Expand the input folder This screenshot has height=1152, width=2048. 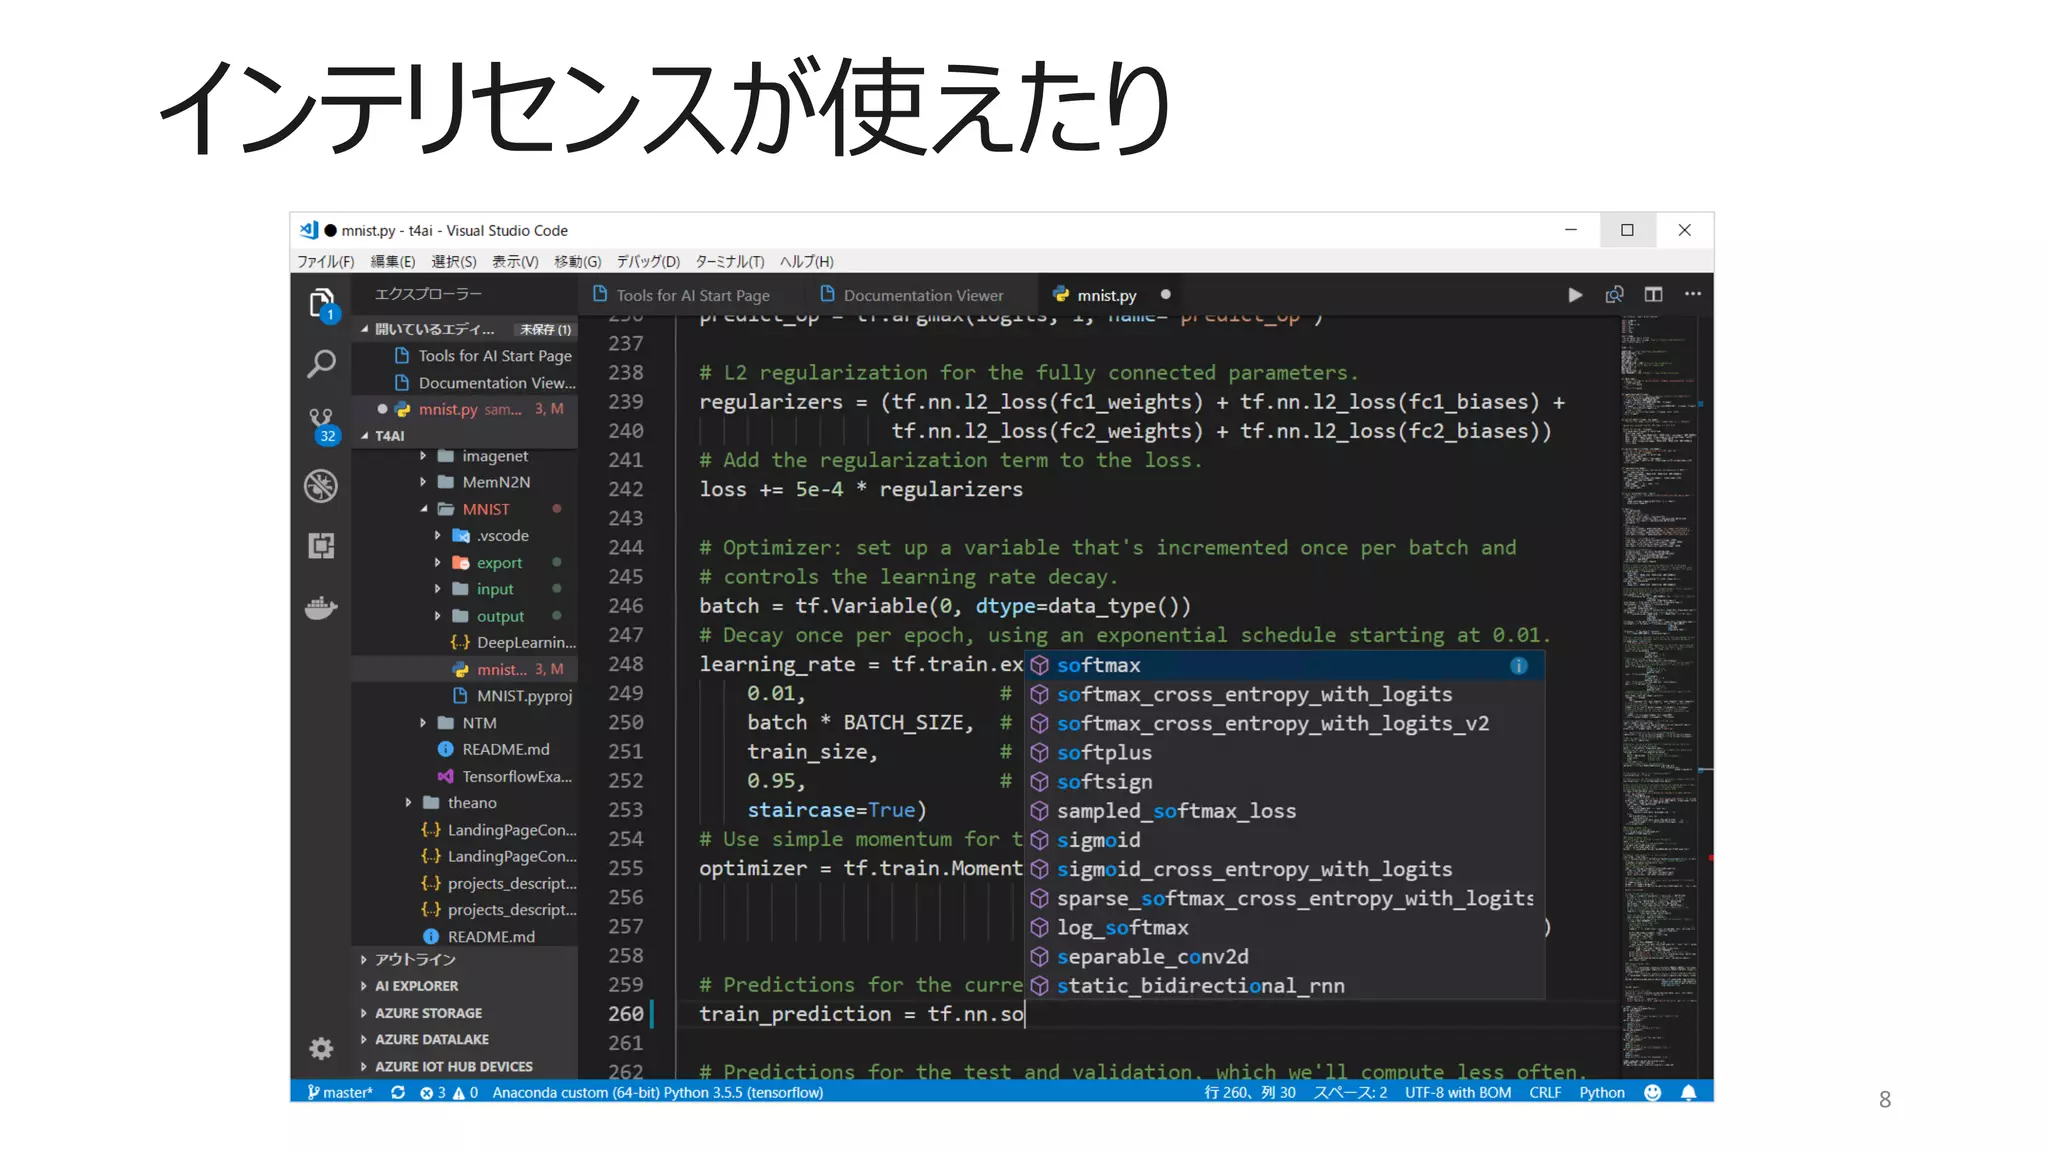pos(437,589)
